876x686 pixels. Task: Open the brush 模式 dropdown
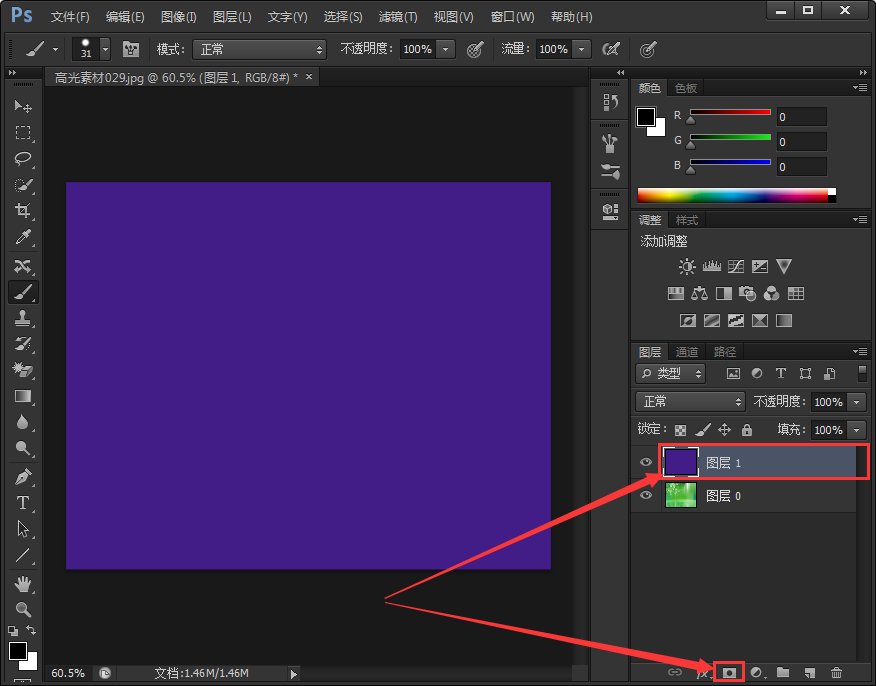coord(261,49)
